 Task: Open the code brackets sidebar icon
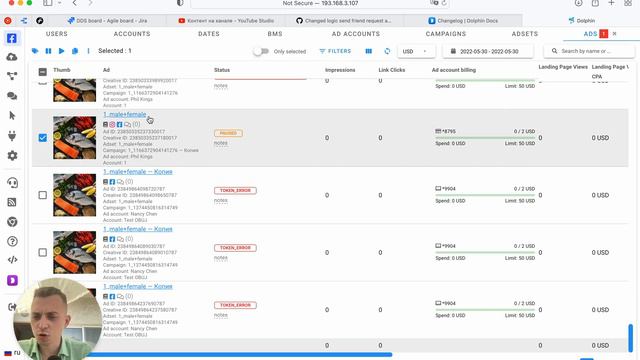[x=12, y=260]
